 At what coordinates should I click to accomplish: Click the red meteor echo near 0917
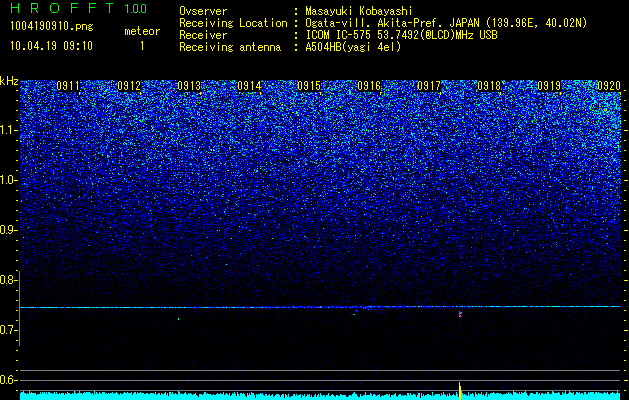point(460,314)
